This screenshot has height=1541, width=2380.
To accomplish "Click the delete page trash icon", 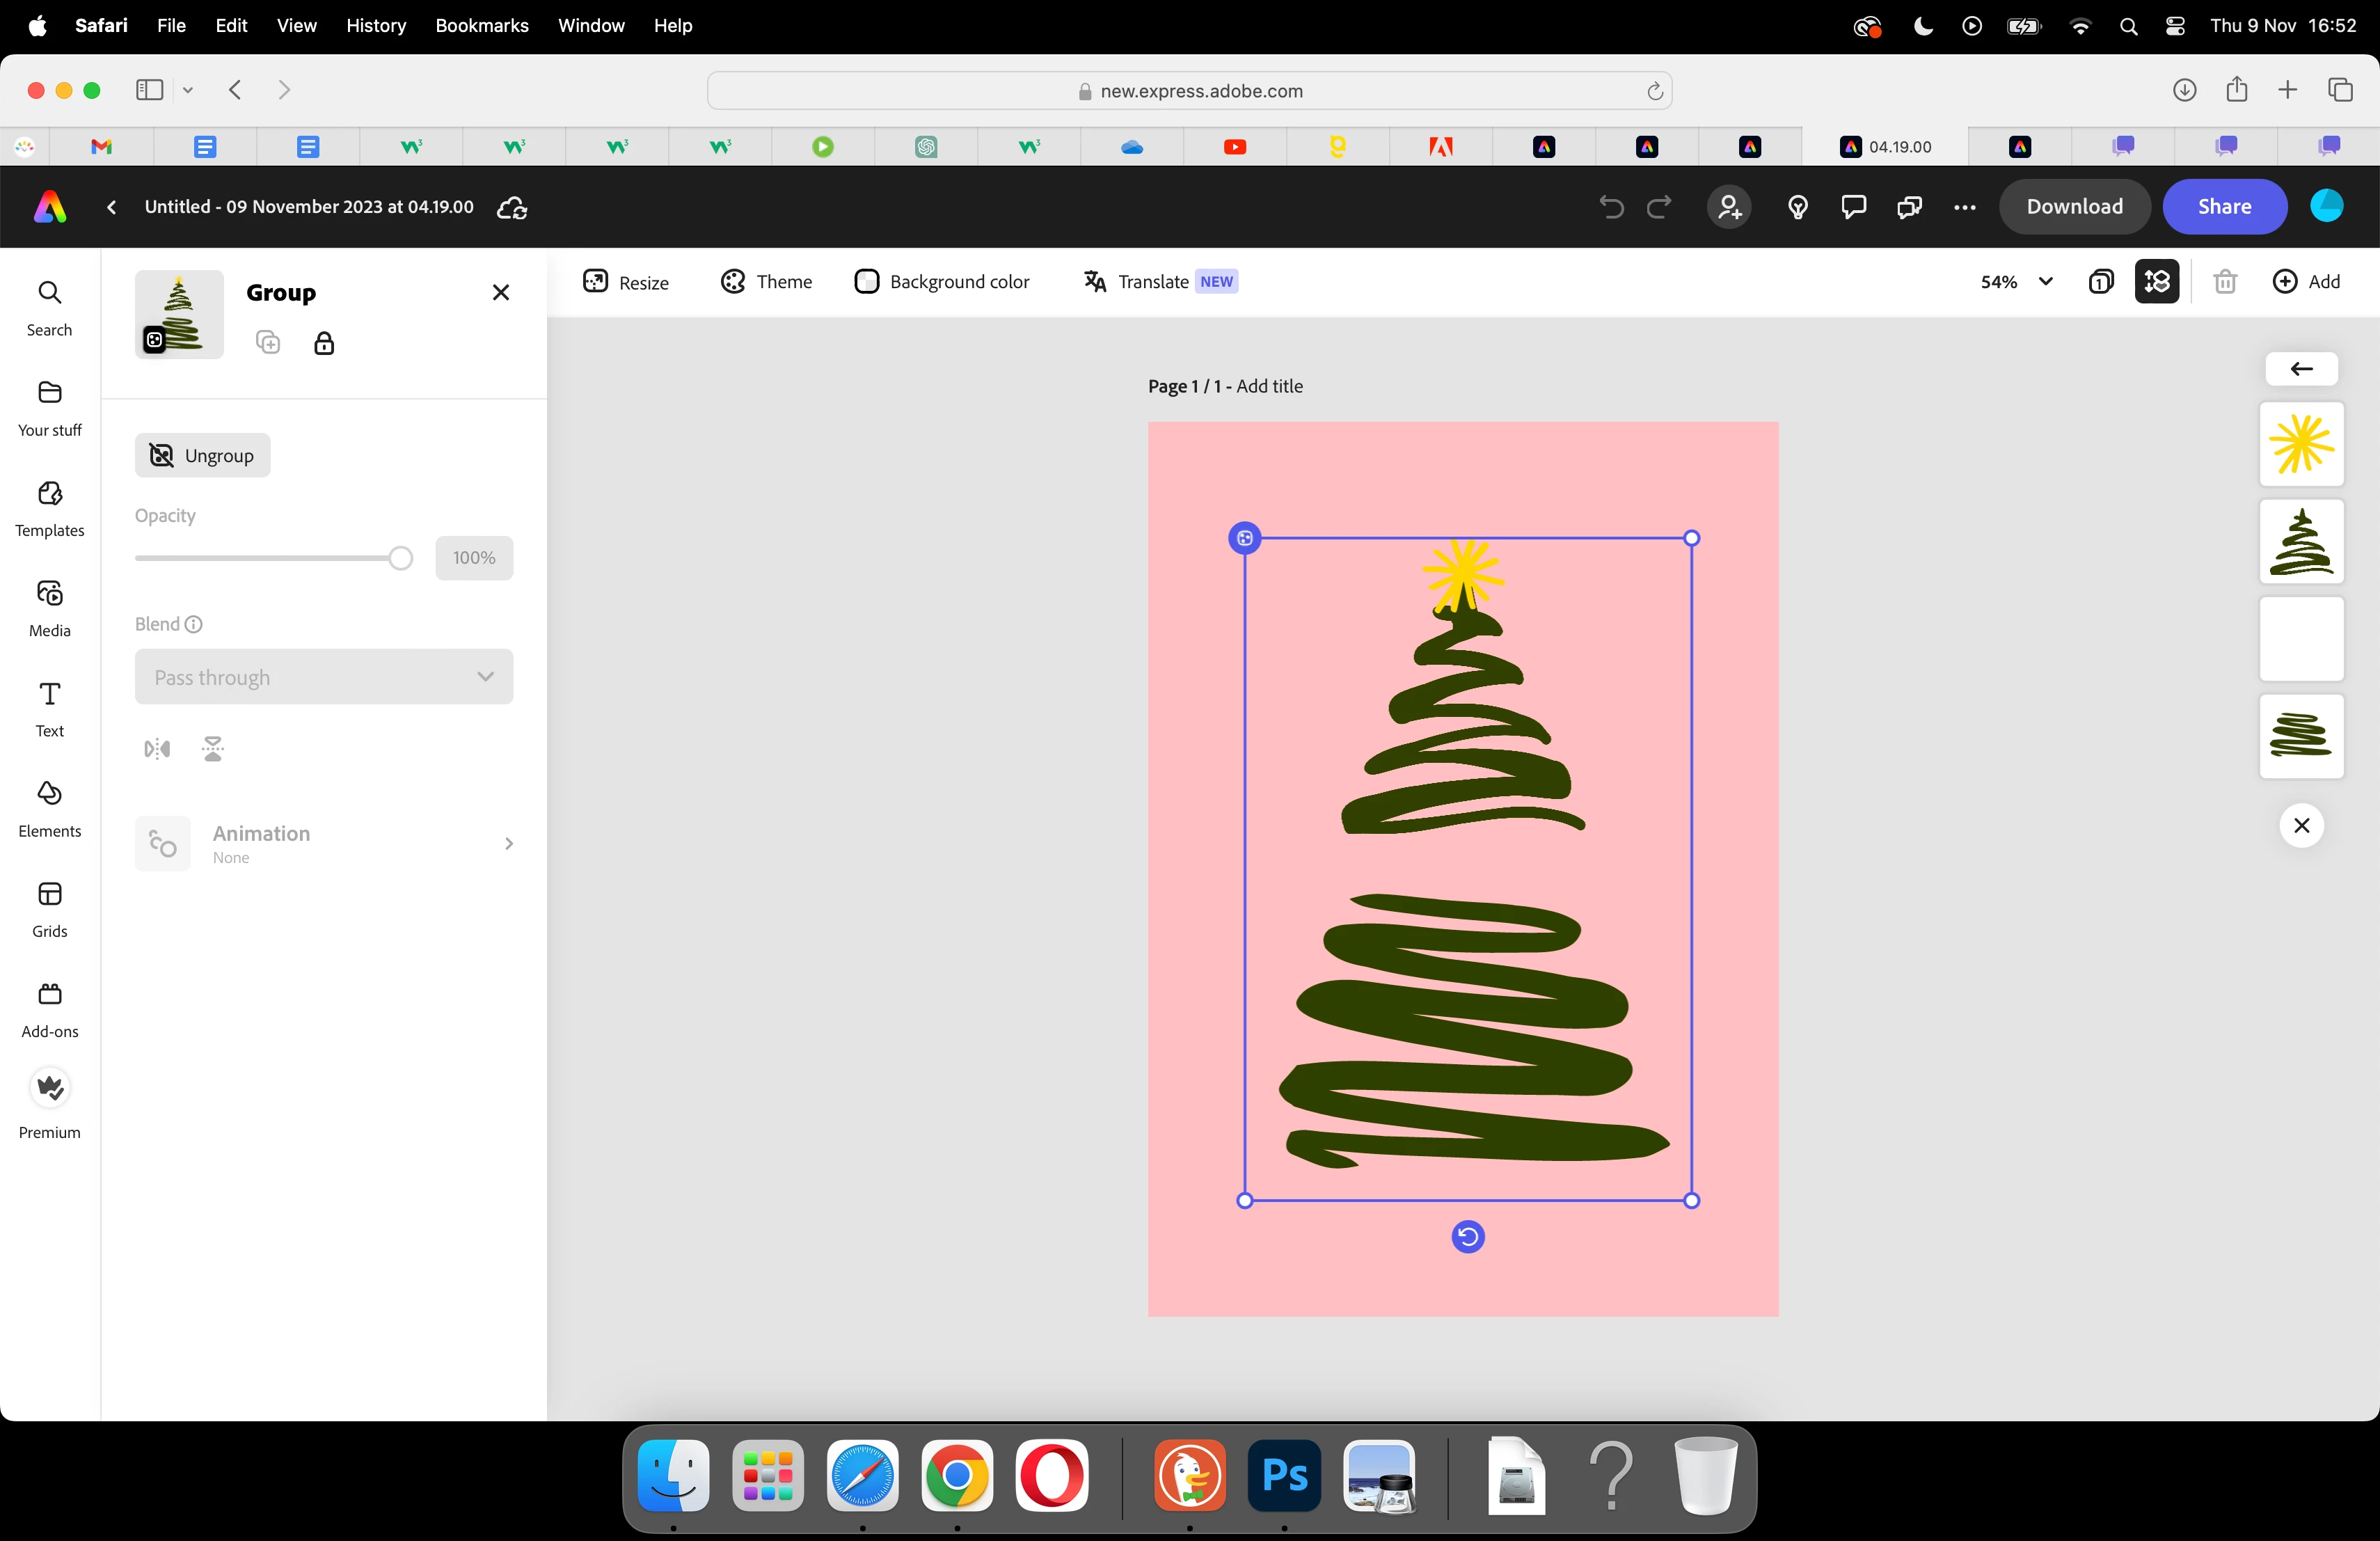I will [2224, 282].
